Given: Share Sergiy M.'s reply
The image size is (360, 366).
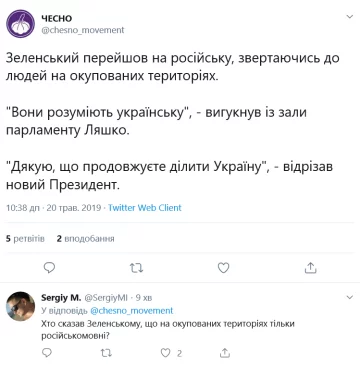Looking at the screenshot, I should 225,352.
